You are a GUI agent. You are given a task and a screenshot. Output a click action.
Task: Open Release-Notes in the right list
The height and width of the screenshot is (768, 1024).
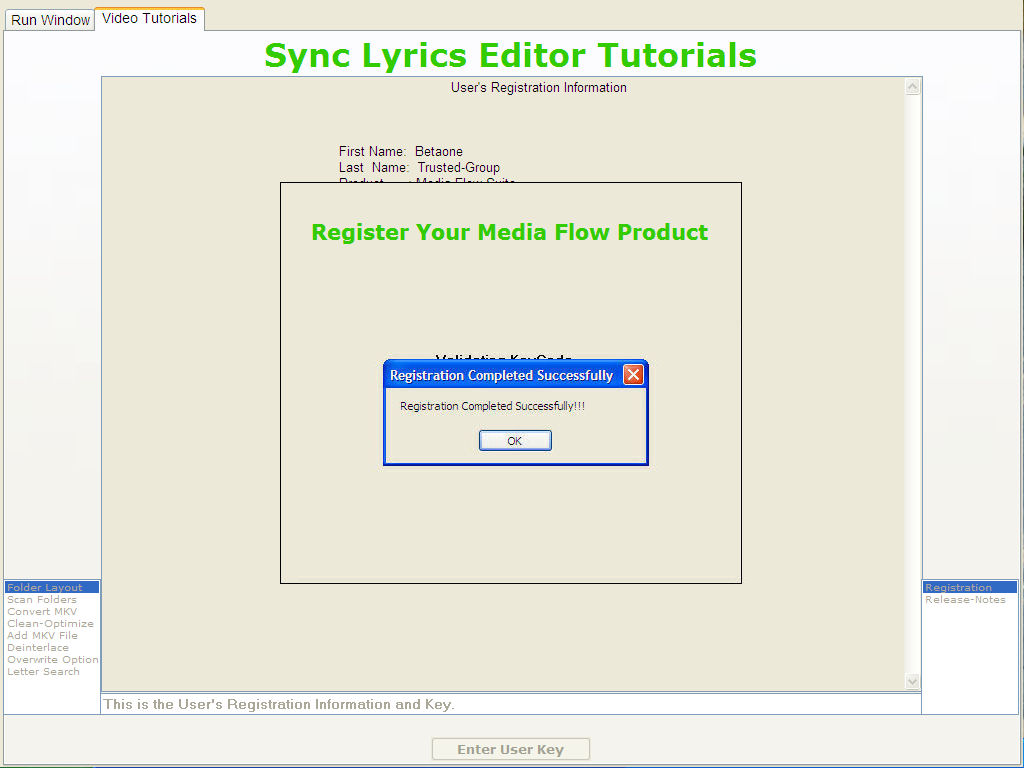[x=970, y=600]
